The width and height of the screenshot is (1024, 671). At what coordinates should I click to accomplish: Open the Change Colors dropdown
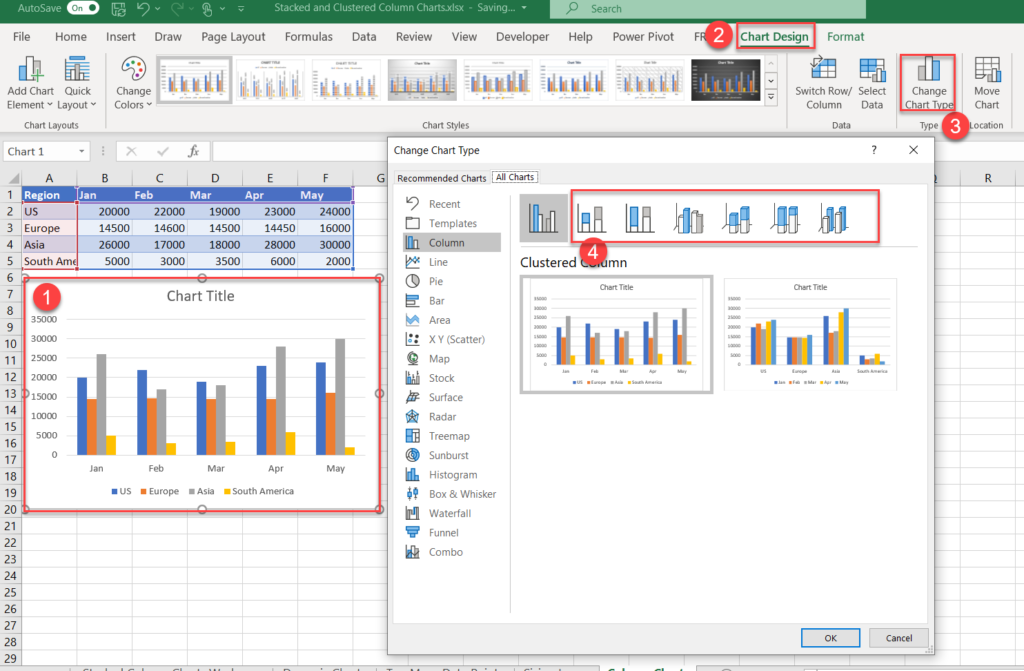pos(133,82)
